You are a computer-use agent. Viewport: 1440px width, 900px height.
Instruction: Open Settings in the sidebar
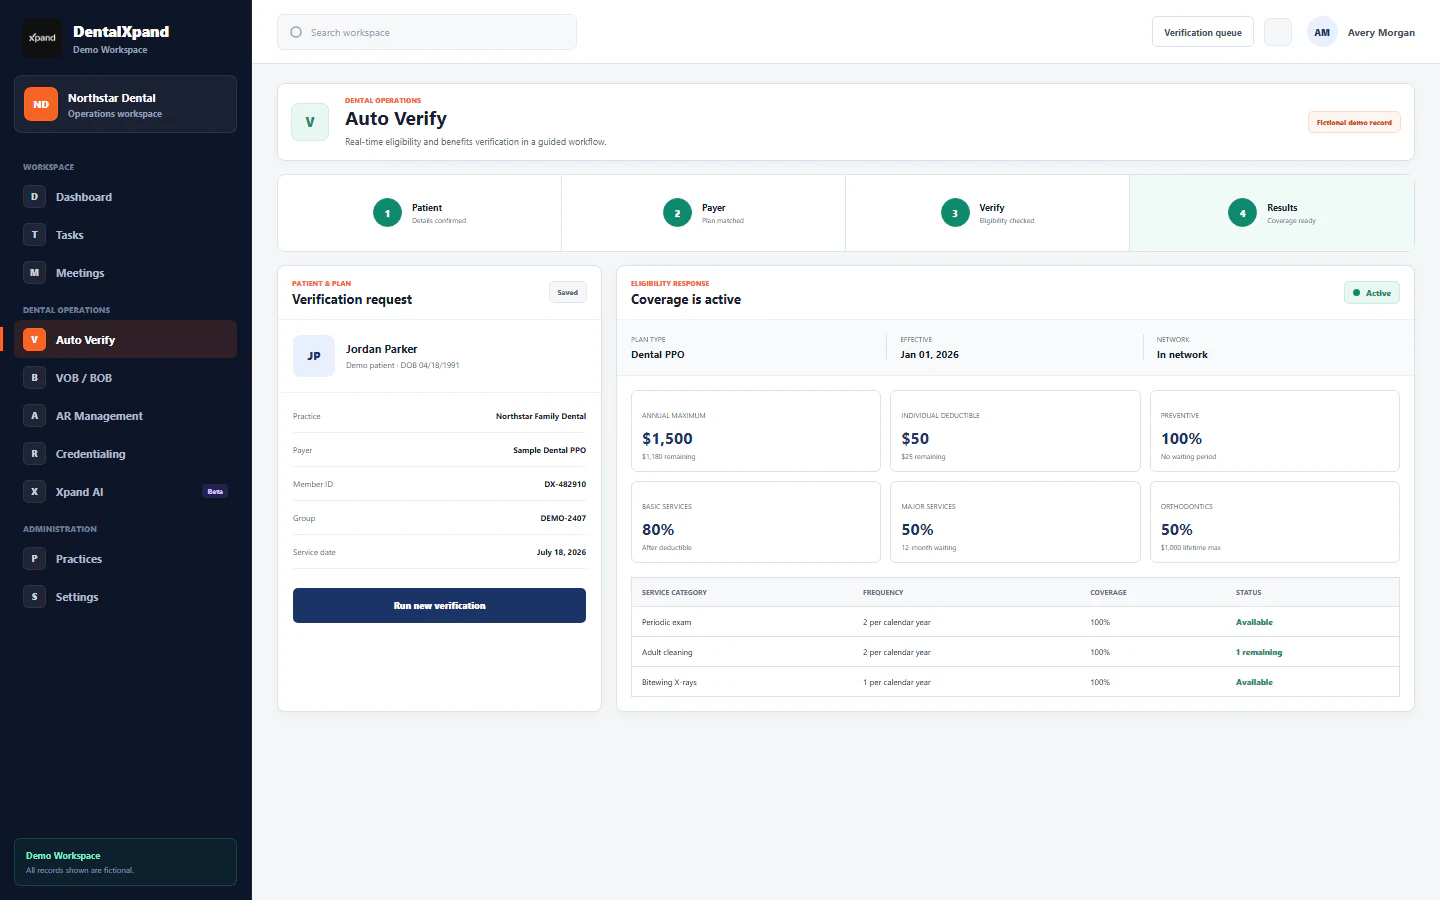click(125, 597)
